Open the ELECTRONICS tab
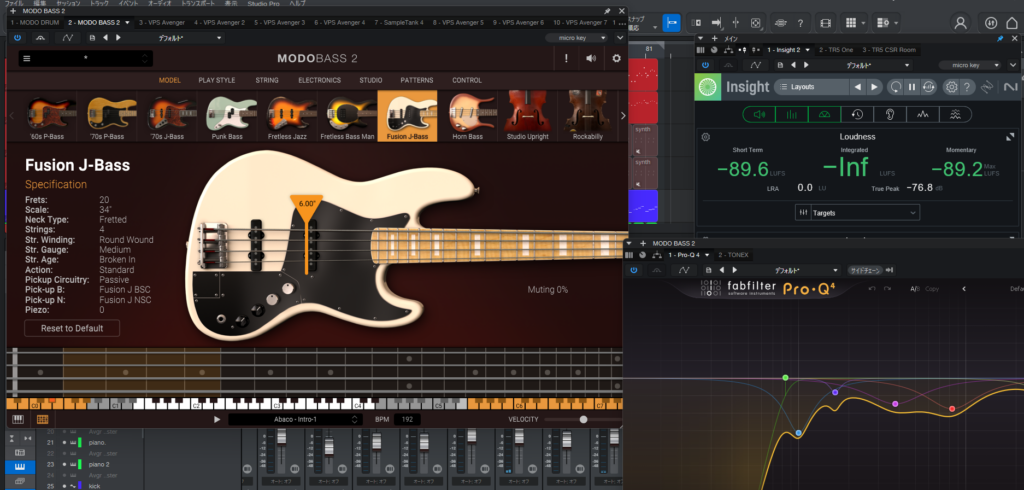This screenshot has width=1024, height=490. [x=319, y=80]
